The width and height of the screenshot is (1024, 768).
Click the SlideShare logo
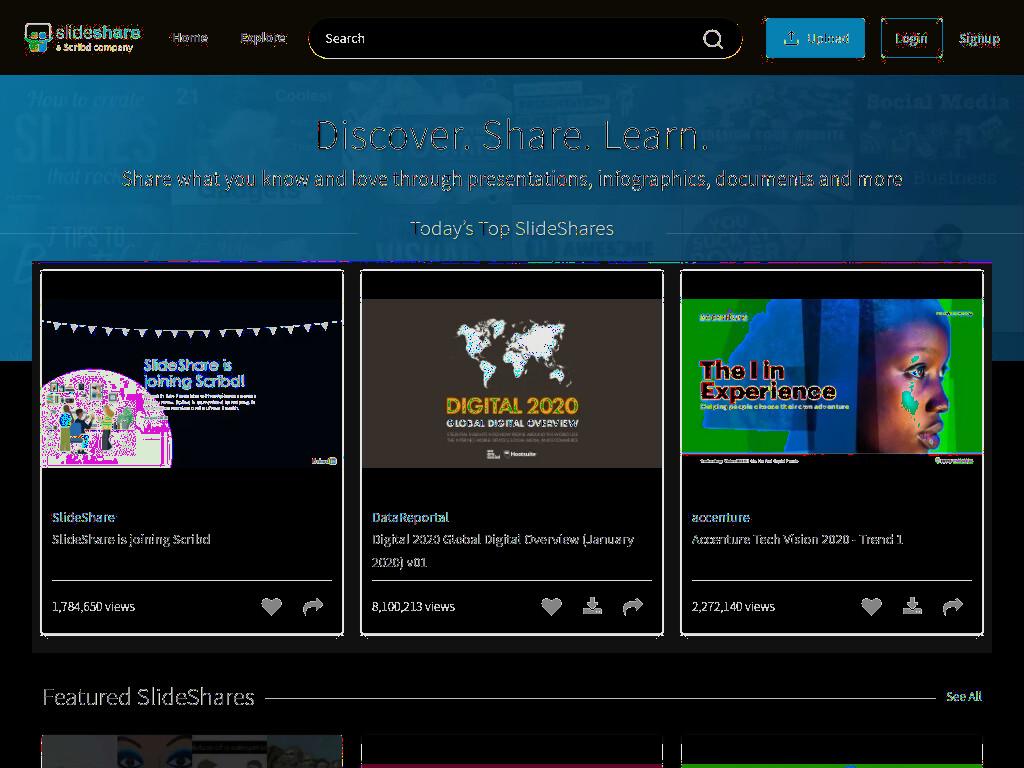tap(82, 38)
